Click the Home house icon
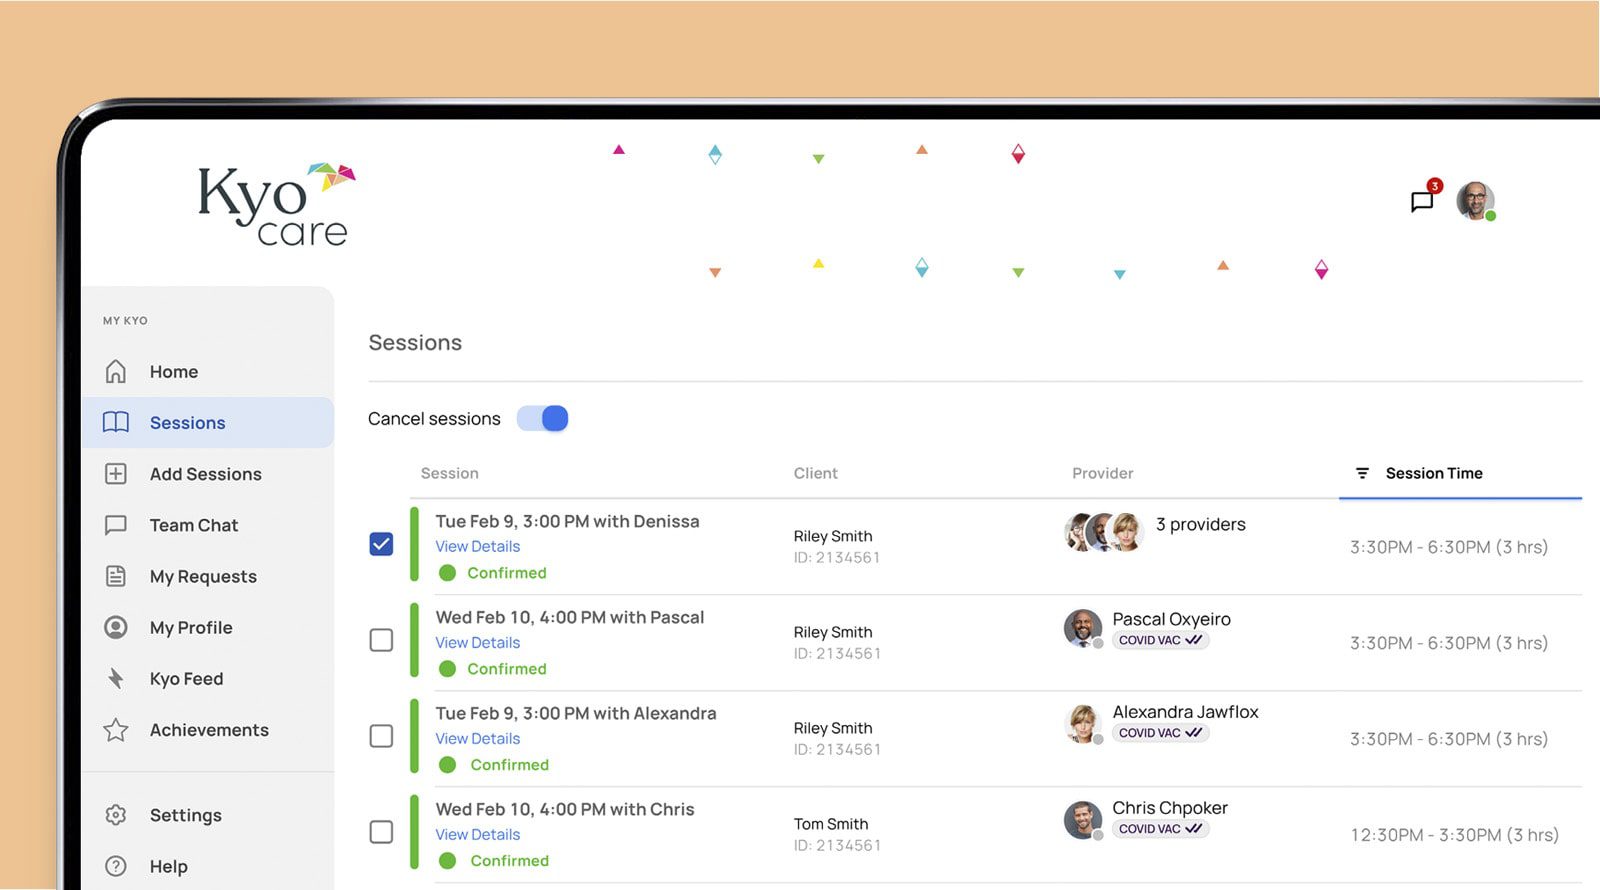Image resolution: width=1600 pixels, height=890 pixels. pos(116,372)
